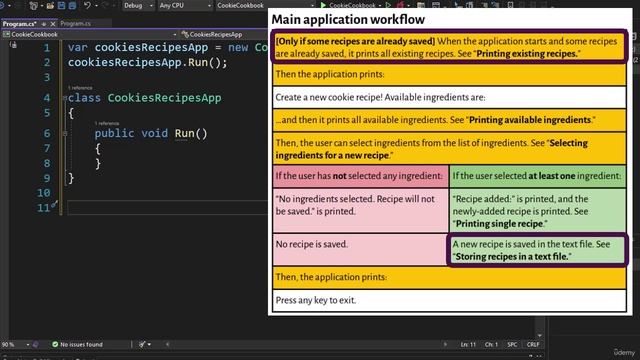Open the Undo history dropdown arrow
Image resolution: width=640 pixels, height=360 pixels.
96,6
